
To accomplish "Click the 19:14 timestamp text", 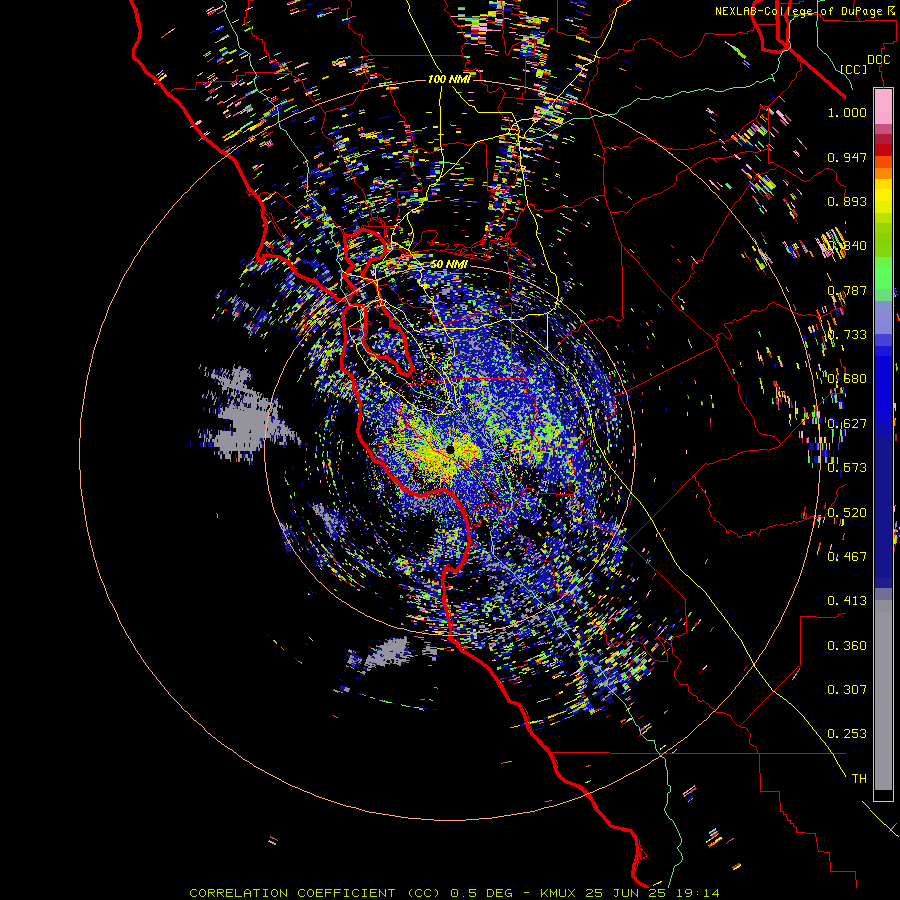I will click(x=698, y=893).
